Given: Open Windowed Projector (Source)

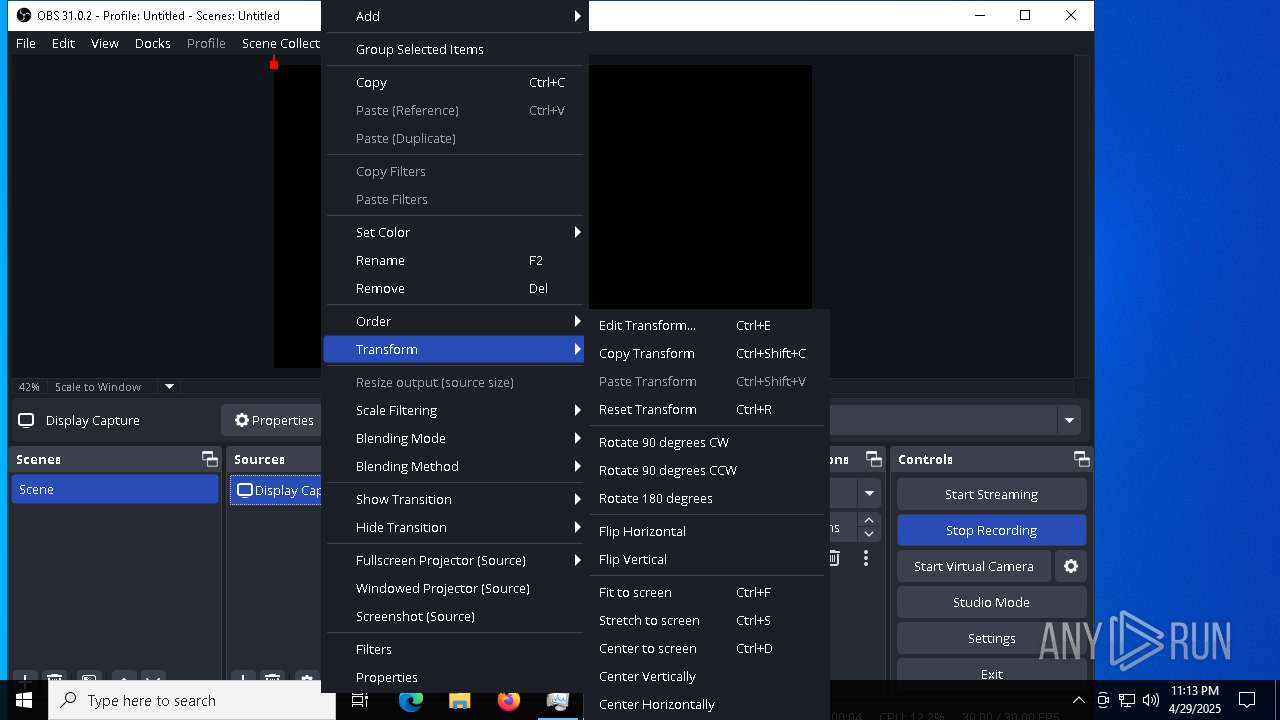Looking at the screenshot, I should tap(454, 588).
